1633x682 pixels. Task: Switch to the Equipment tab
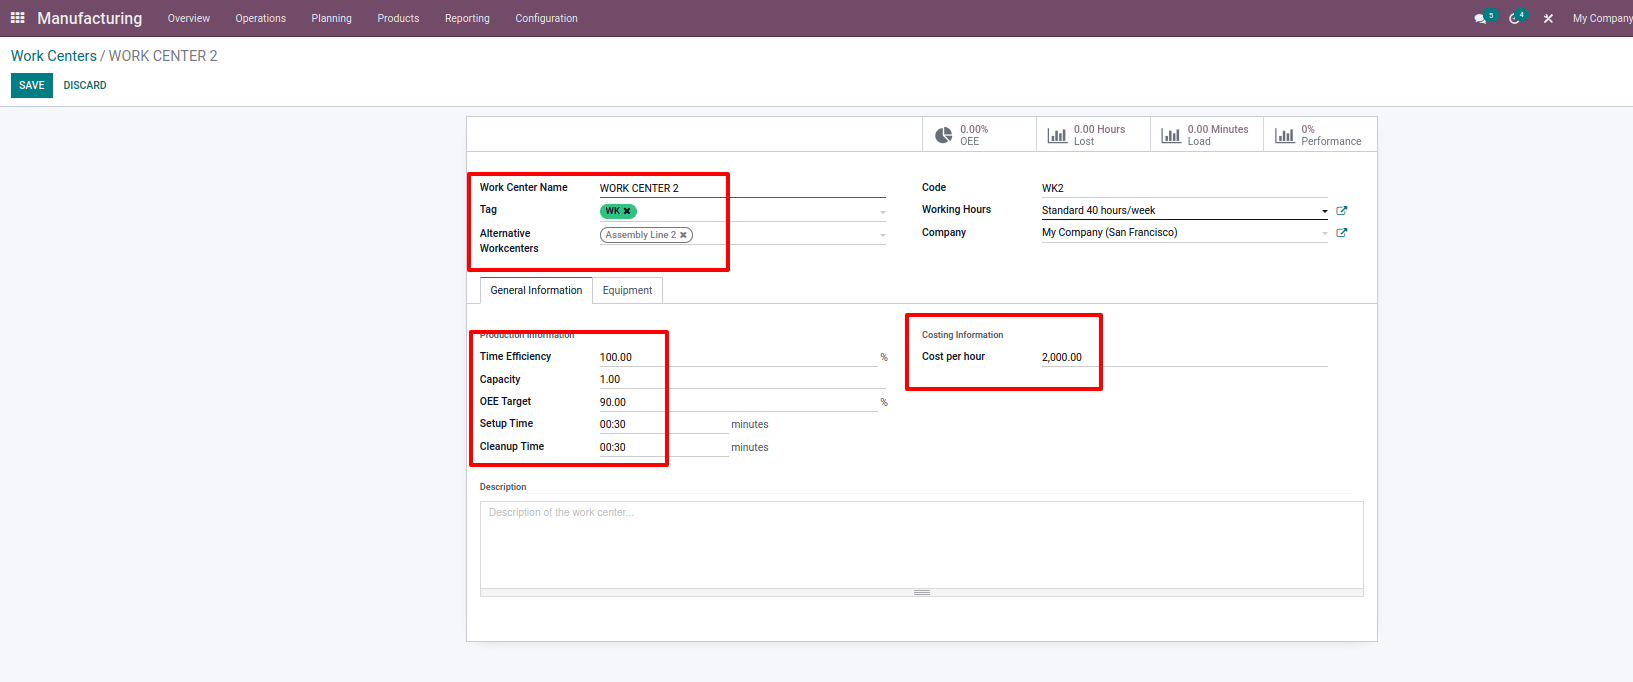pos(627,290)
